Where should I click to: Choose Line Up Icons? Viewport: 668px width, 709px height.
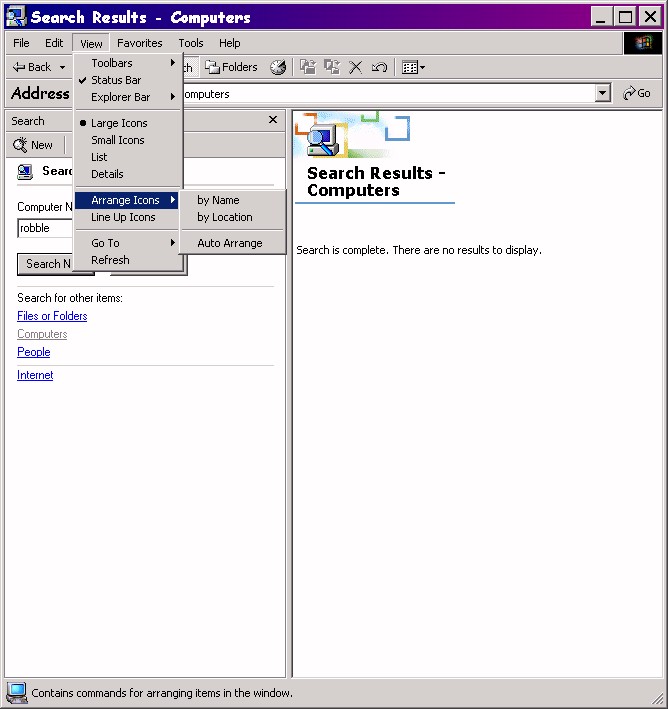128,217
